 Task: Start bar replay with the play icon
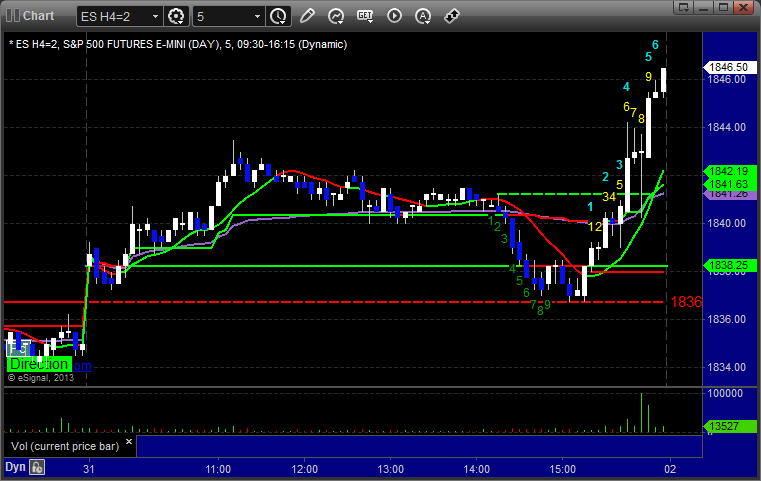pyautogui.click(x=394, y=16)
